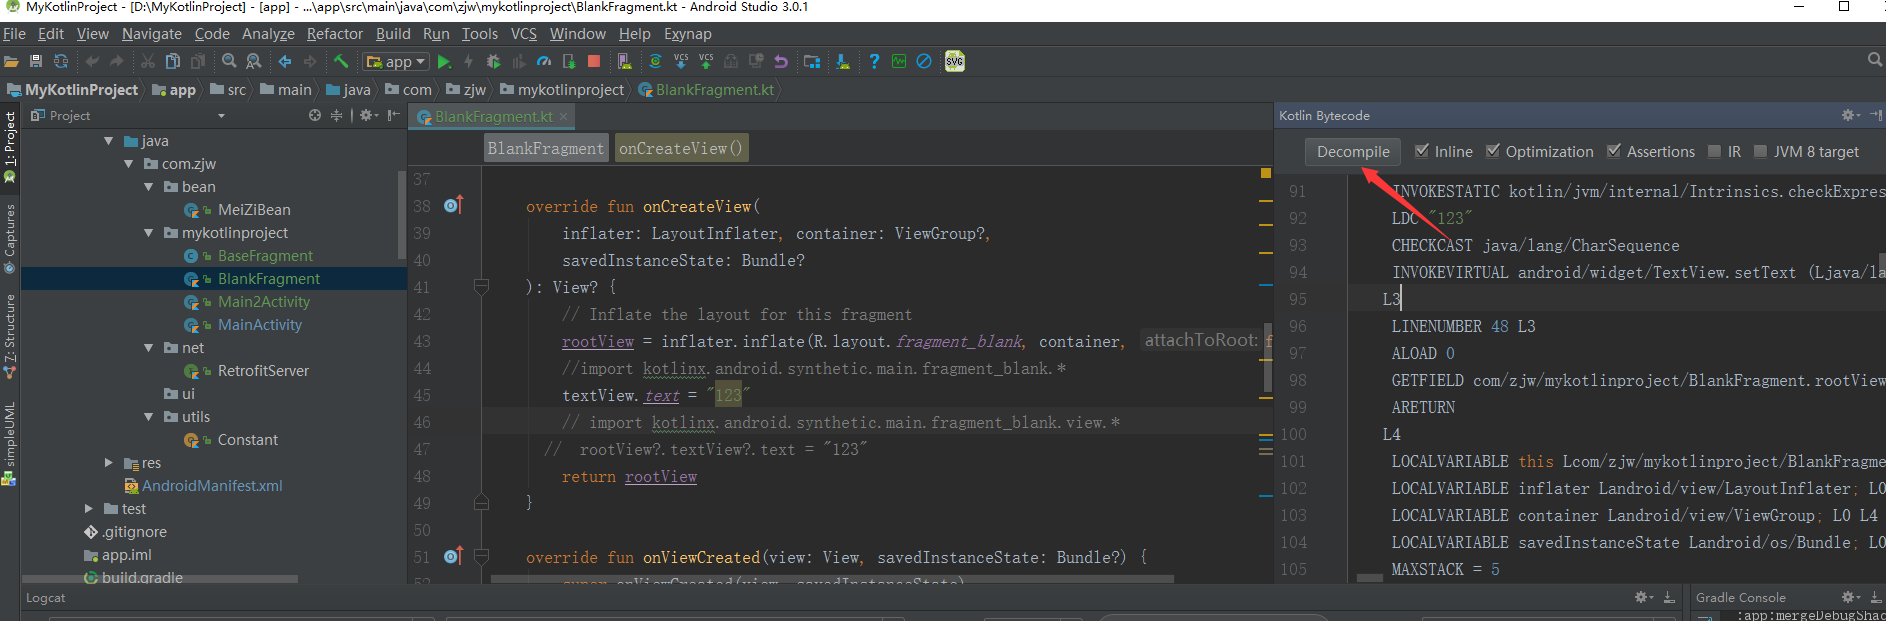Collapse the mykotlinproject package node
The image size is (1886, 621).
[x=148, y=233]
